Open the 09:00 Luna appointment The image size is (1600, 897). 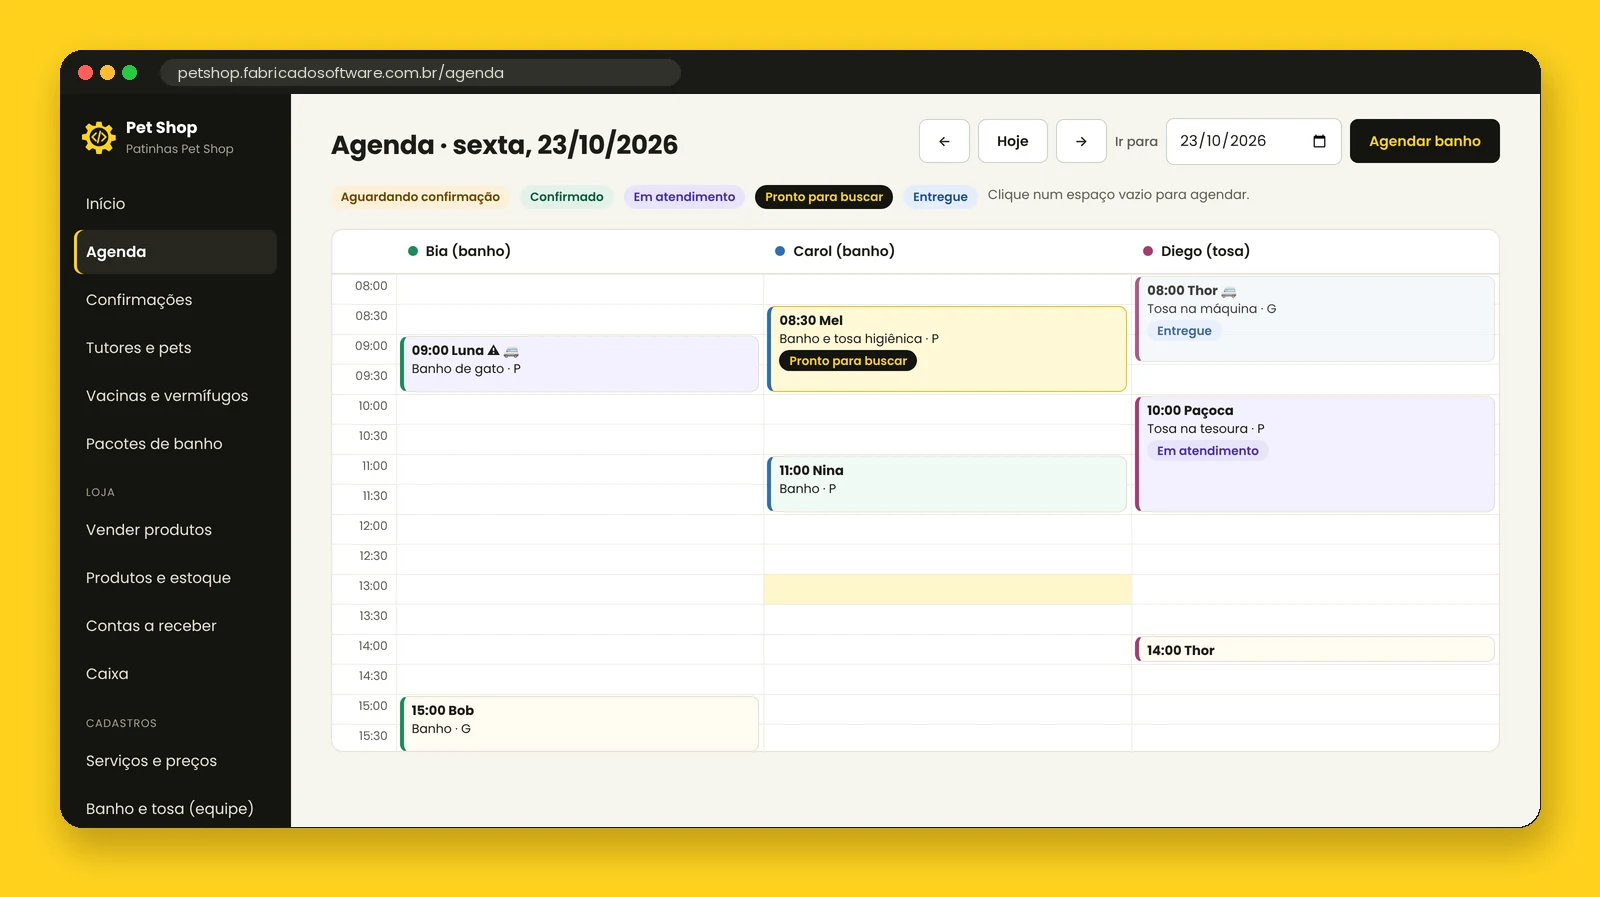point(579,364)
